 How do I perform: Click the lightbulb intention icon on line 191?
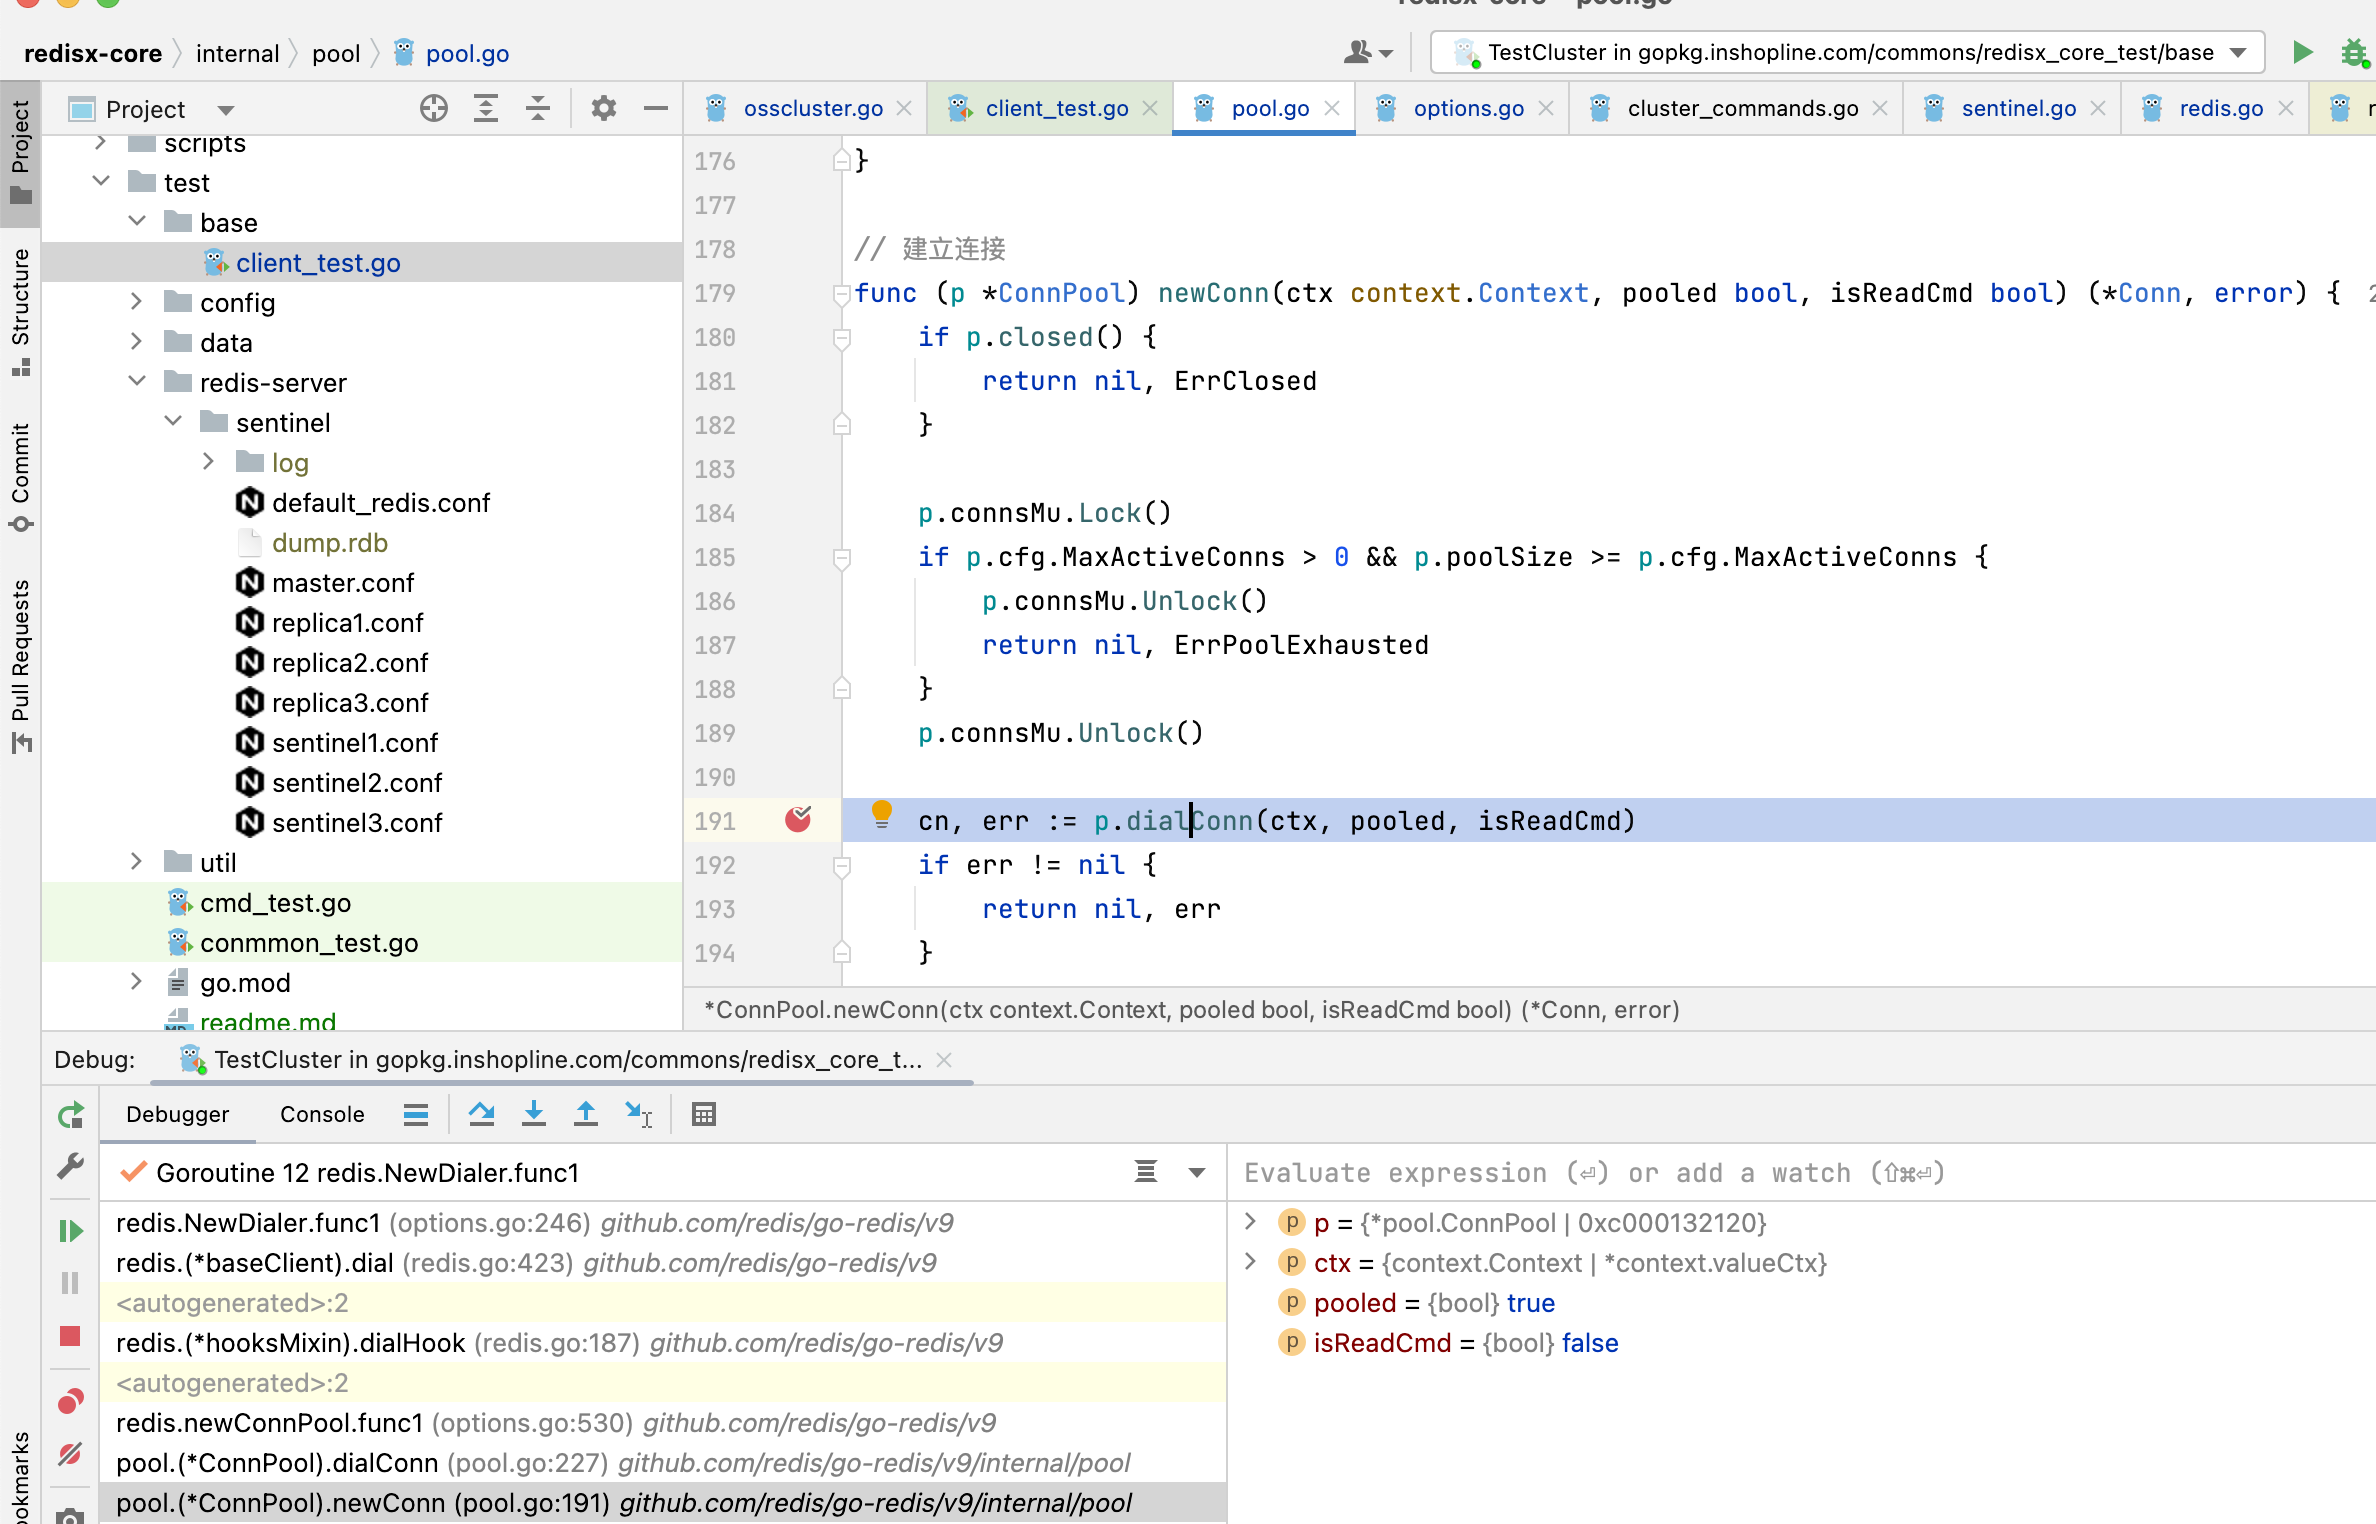tap(881, 813)
